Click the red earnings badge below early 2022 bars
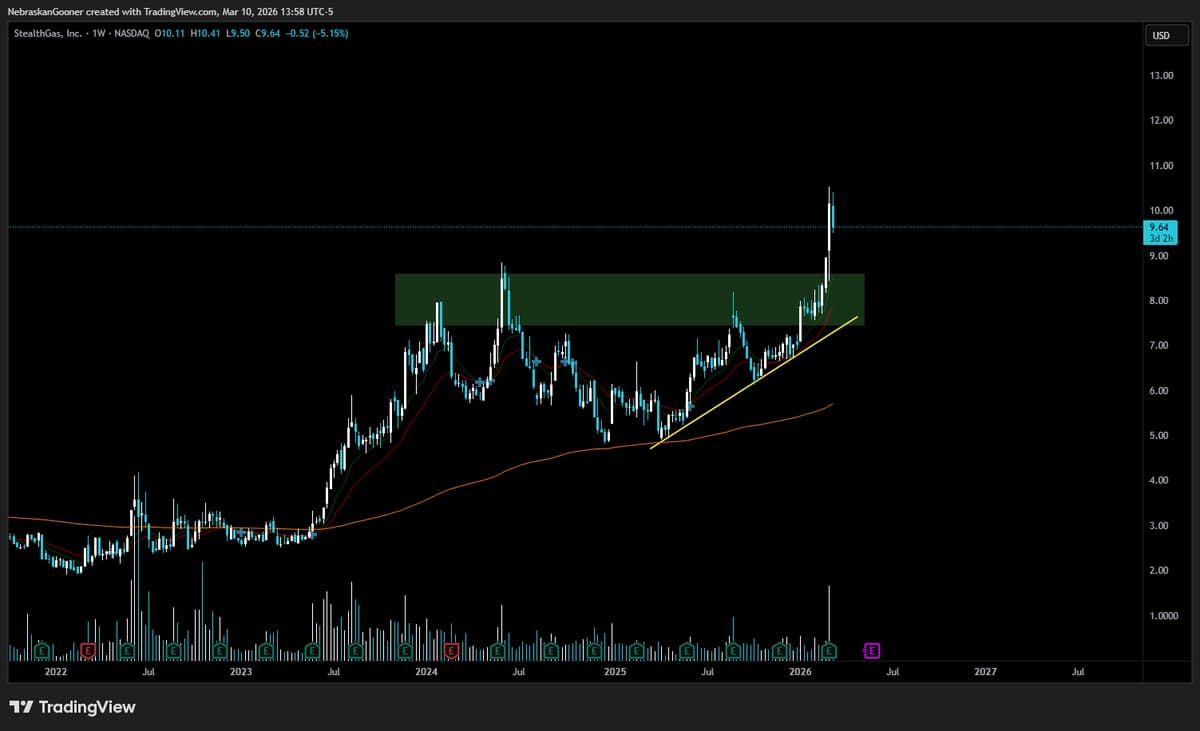The width and height of the screenshot is (1200, 731). 88,649
